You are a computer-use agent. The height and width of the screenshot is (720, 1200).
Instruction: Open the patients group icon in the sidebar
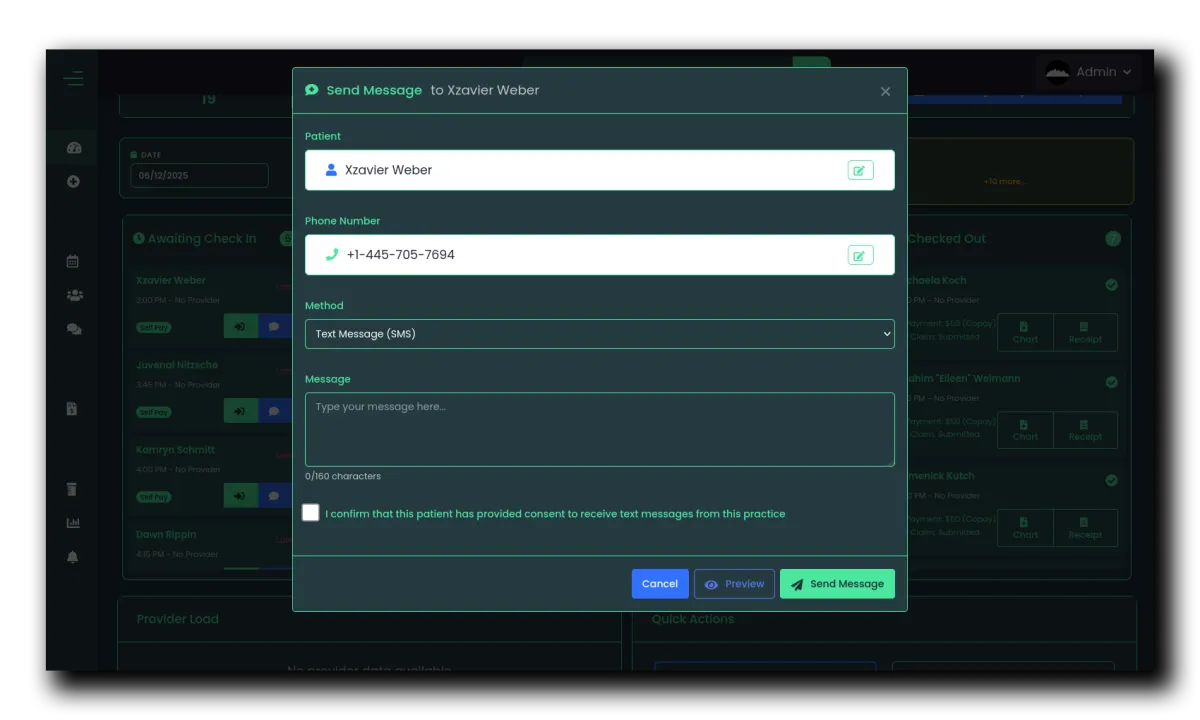coord(74,295)
